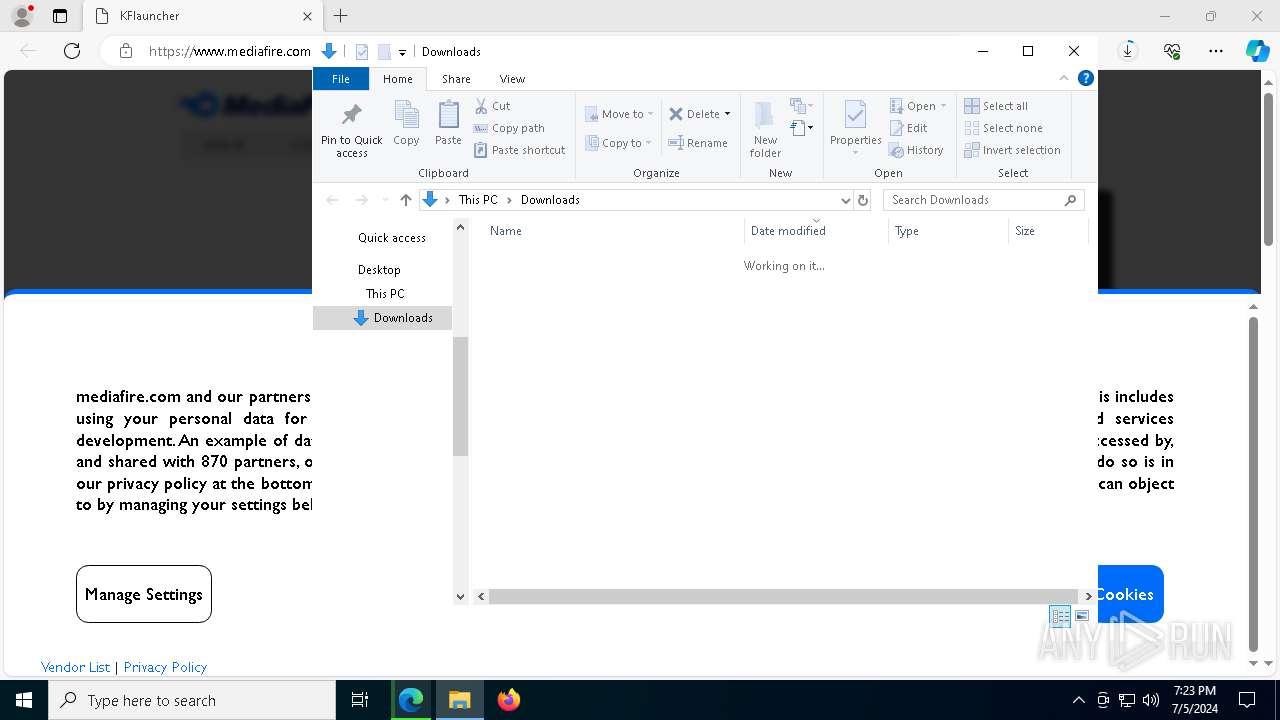1280x720 pixels.
Task: Open Explorer Help question mark icon
Action: click(1085, 78)
